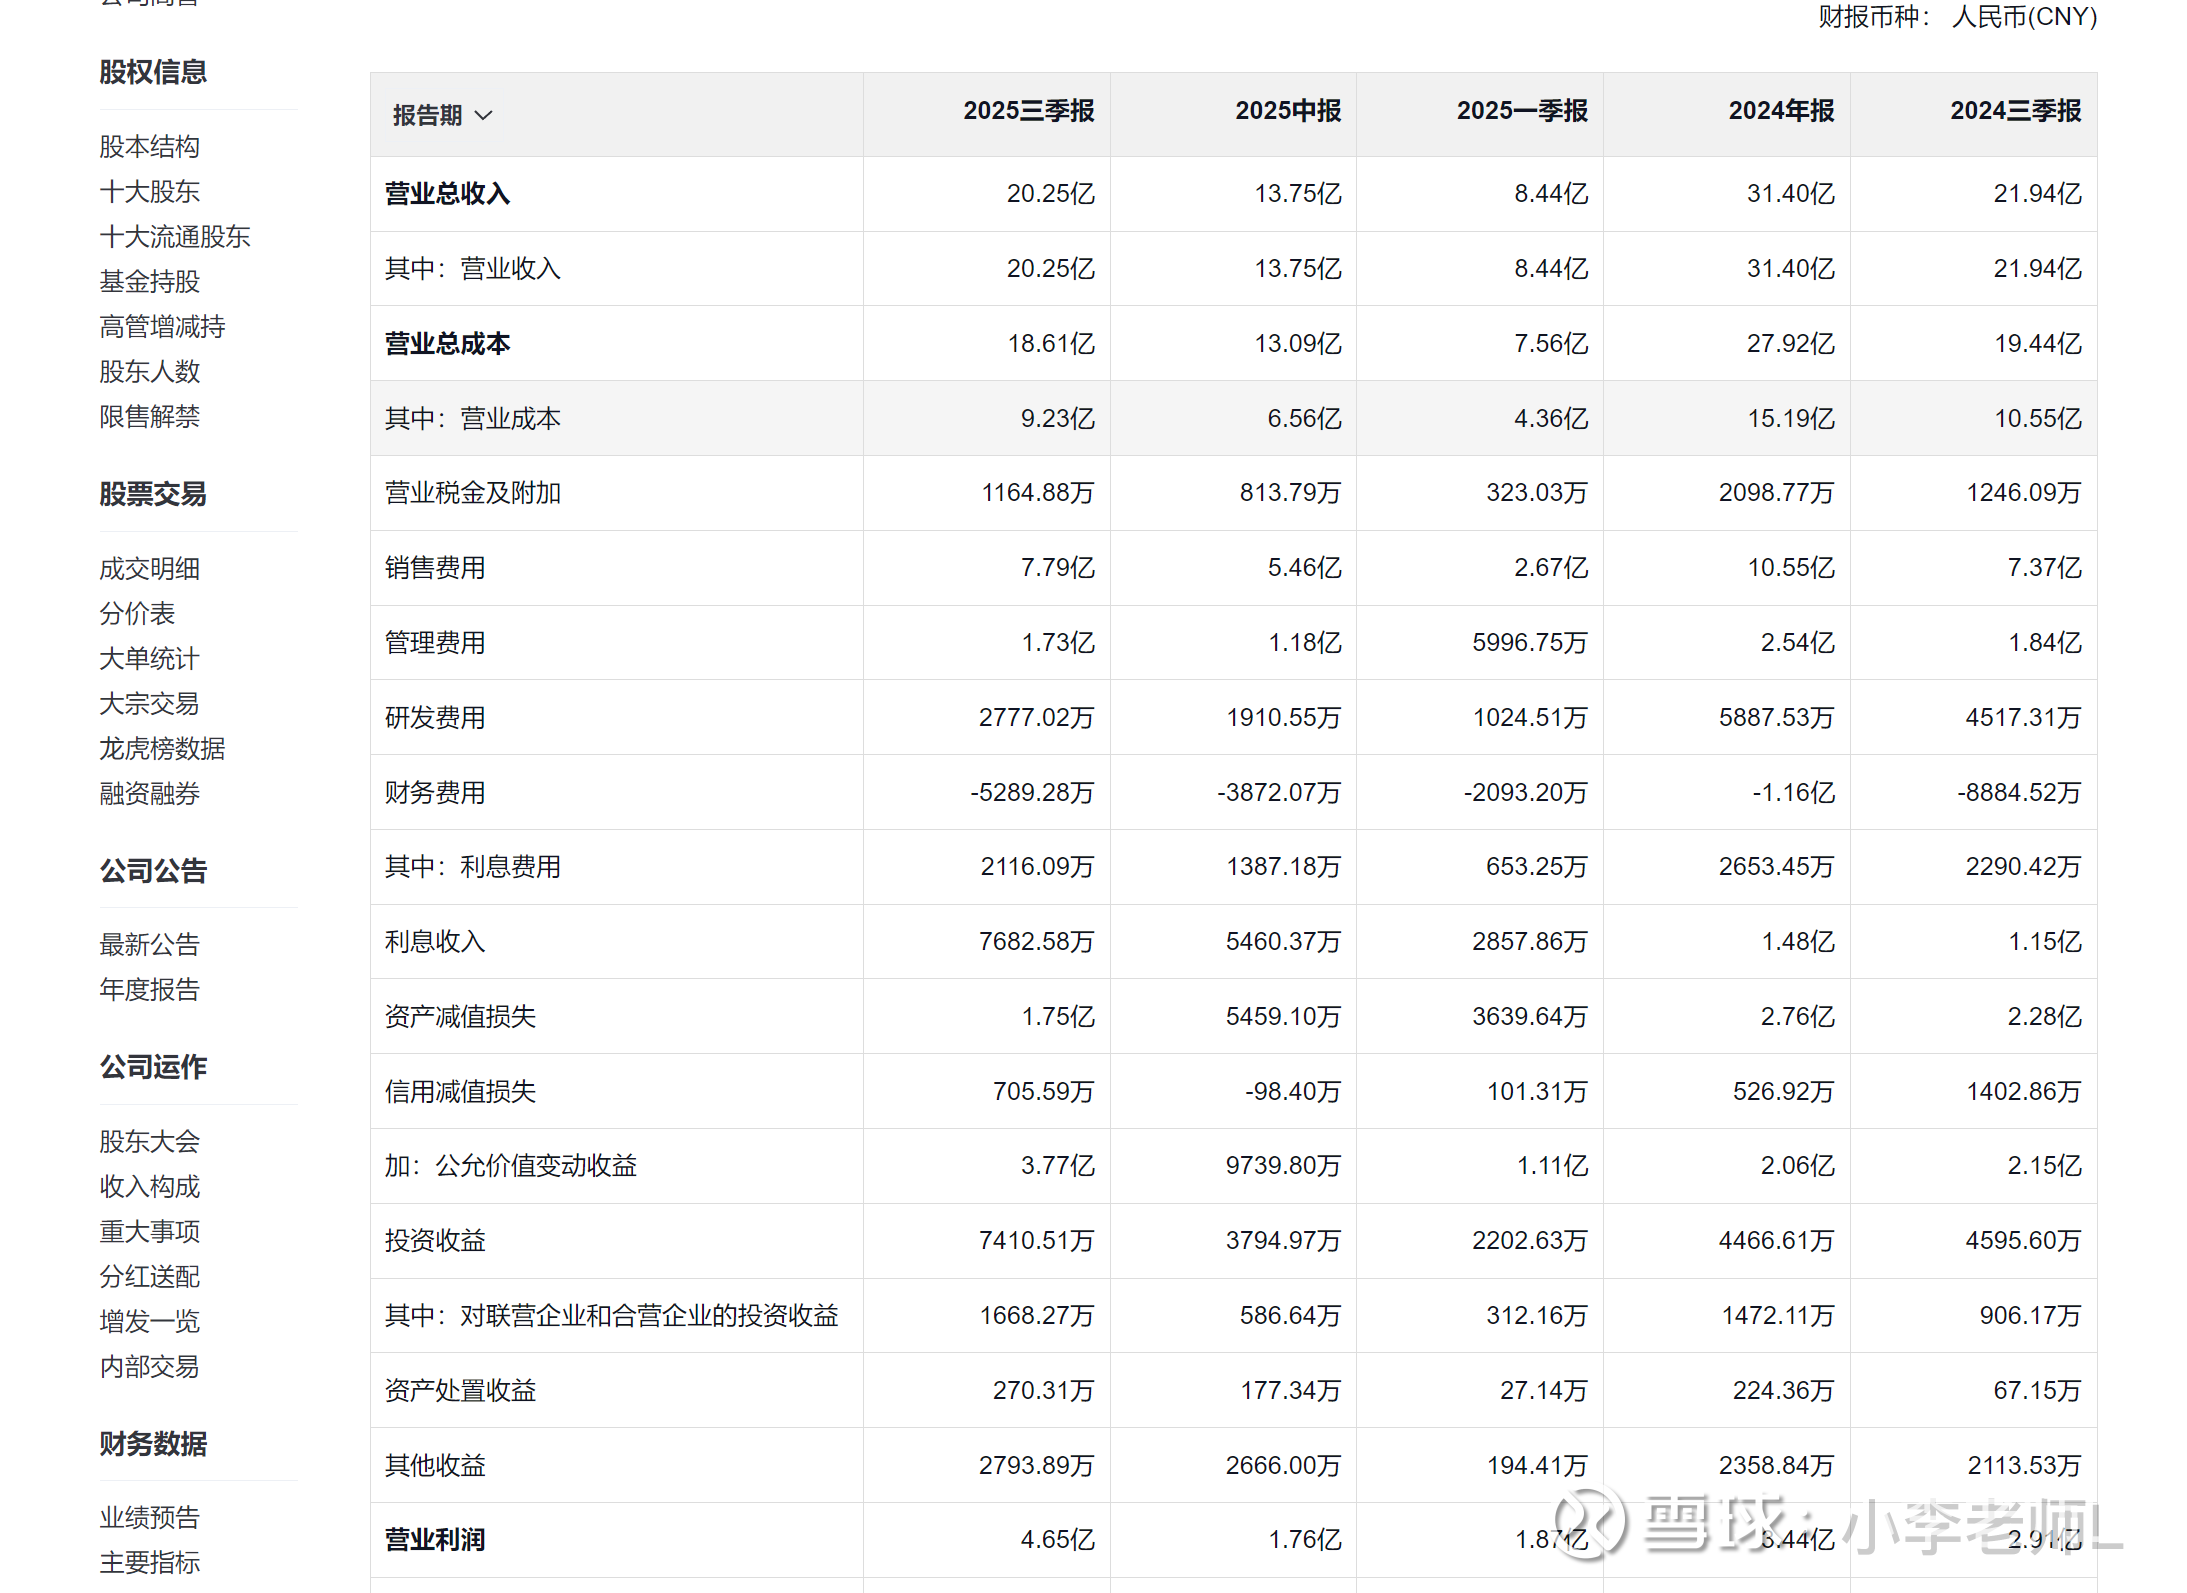The height and width of the screenshot is (1593, 2187).
Task: Select 基金持股 in sidebar
Action: tap(150, 282)
